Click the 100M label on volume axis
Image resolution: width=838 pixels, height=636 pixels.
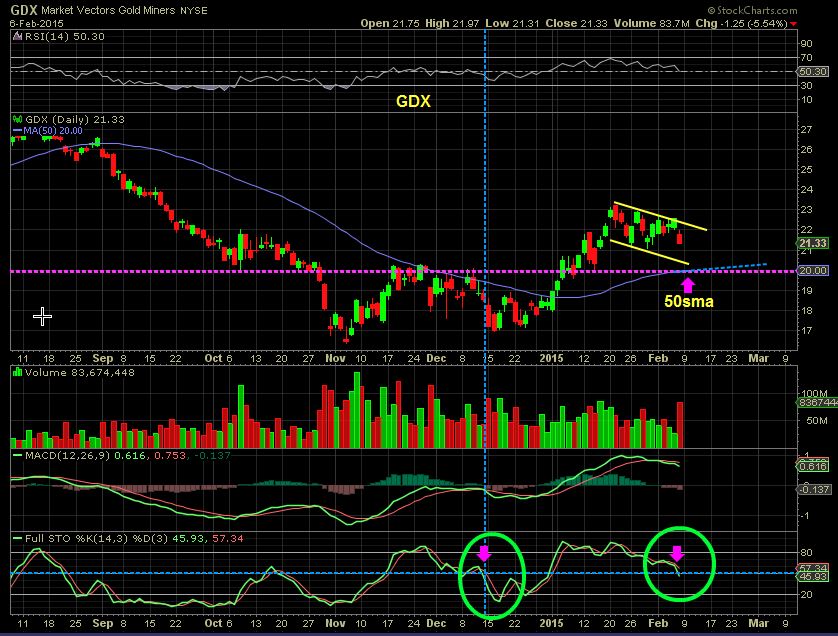pos(814,394)
